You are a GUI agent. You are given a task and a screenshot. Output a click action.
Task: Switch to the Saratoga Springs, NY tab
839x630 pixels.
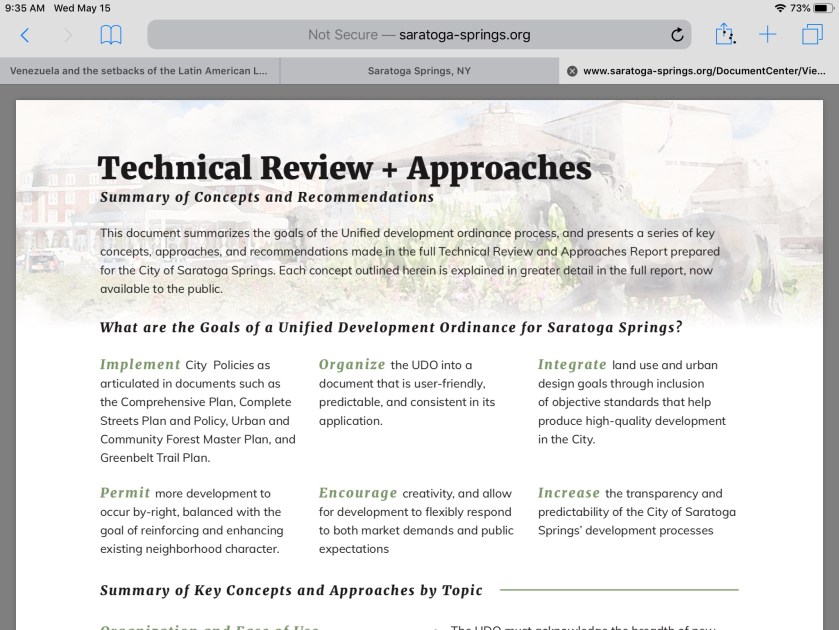point(419,71)
